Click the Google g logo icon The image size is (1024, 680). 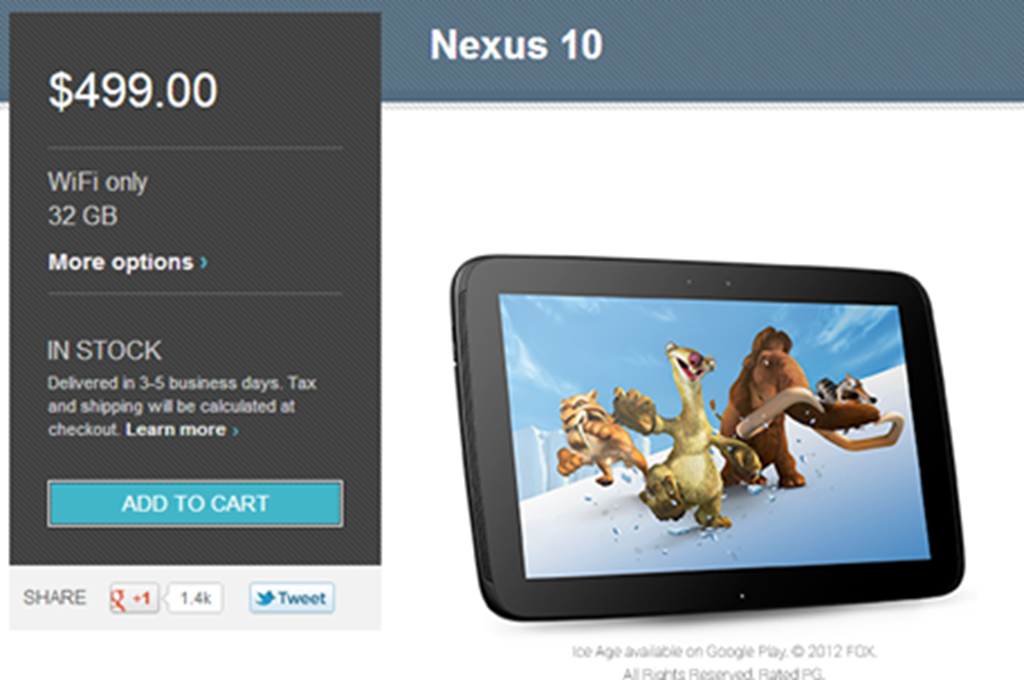click(118, 599)
